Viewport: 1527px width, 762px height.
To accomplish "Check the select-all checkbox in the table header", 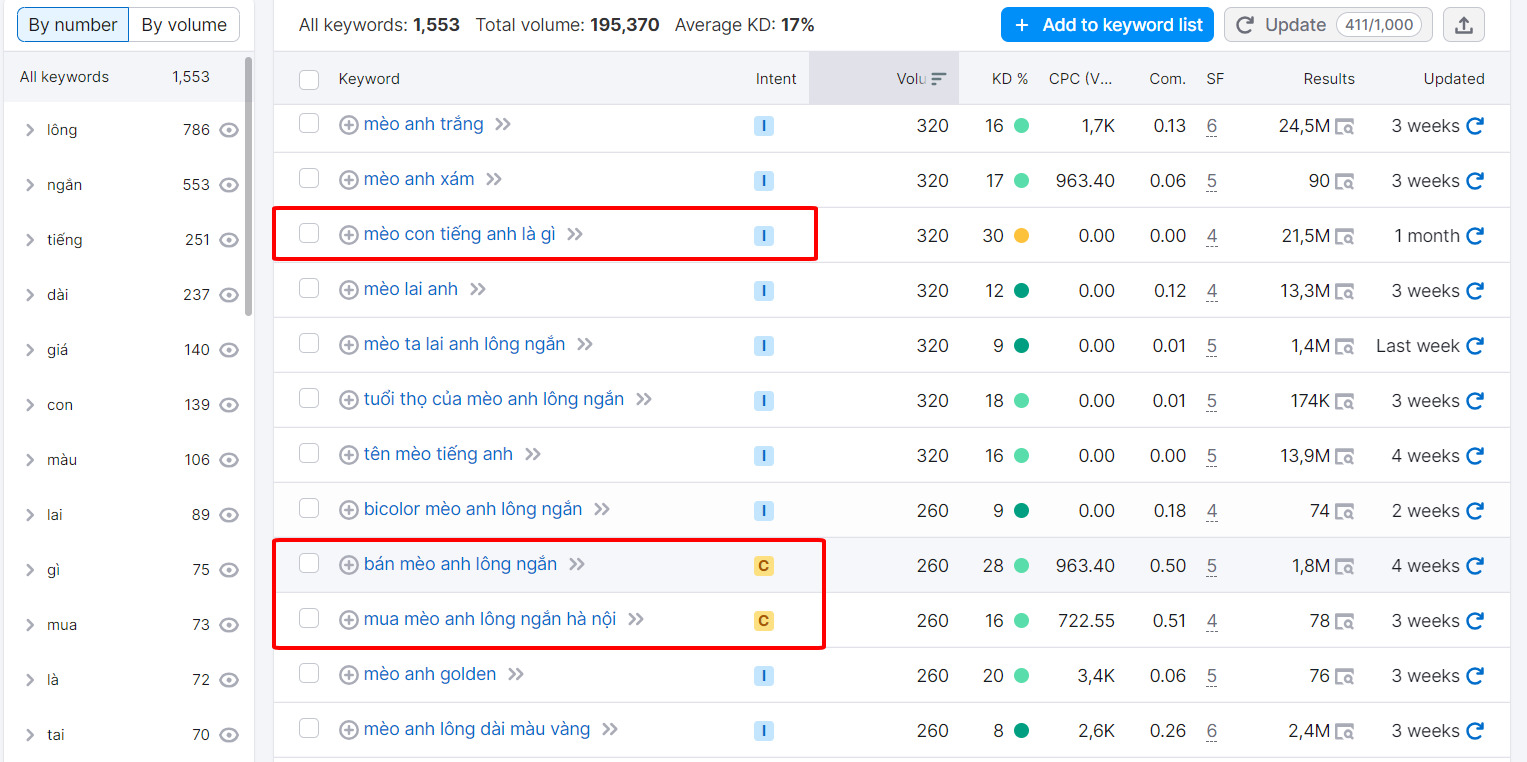I will coord(308,79).
